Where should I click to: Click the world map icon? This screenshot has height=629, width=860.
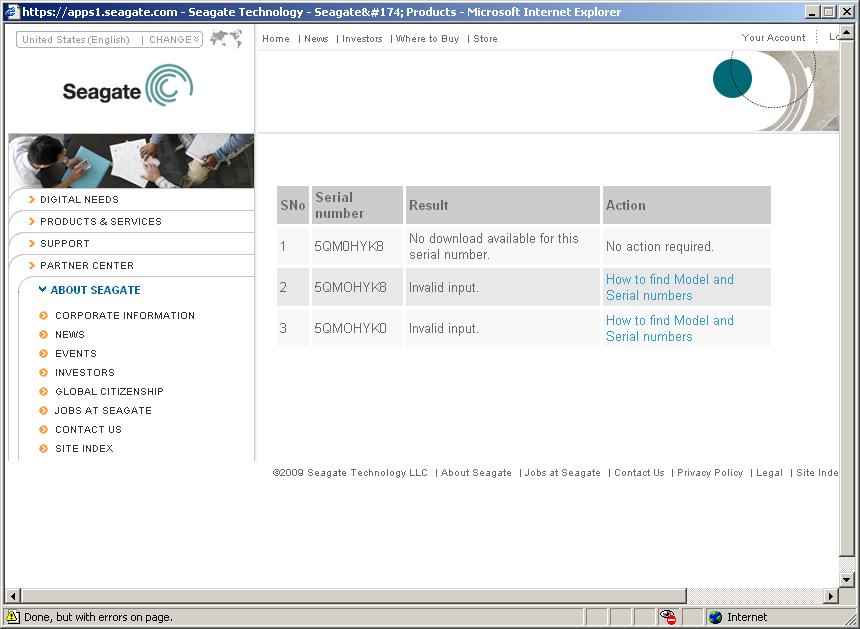[x=227, y=38]
